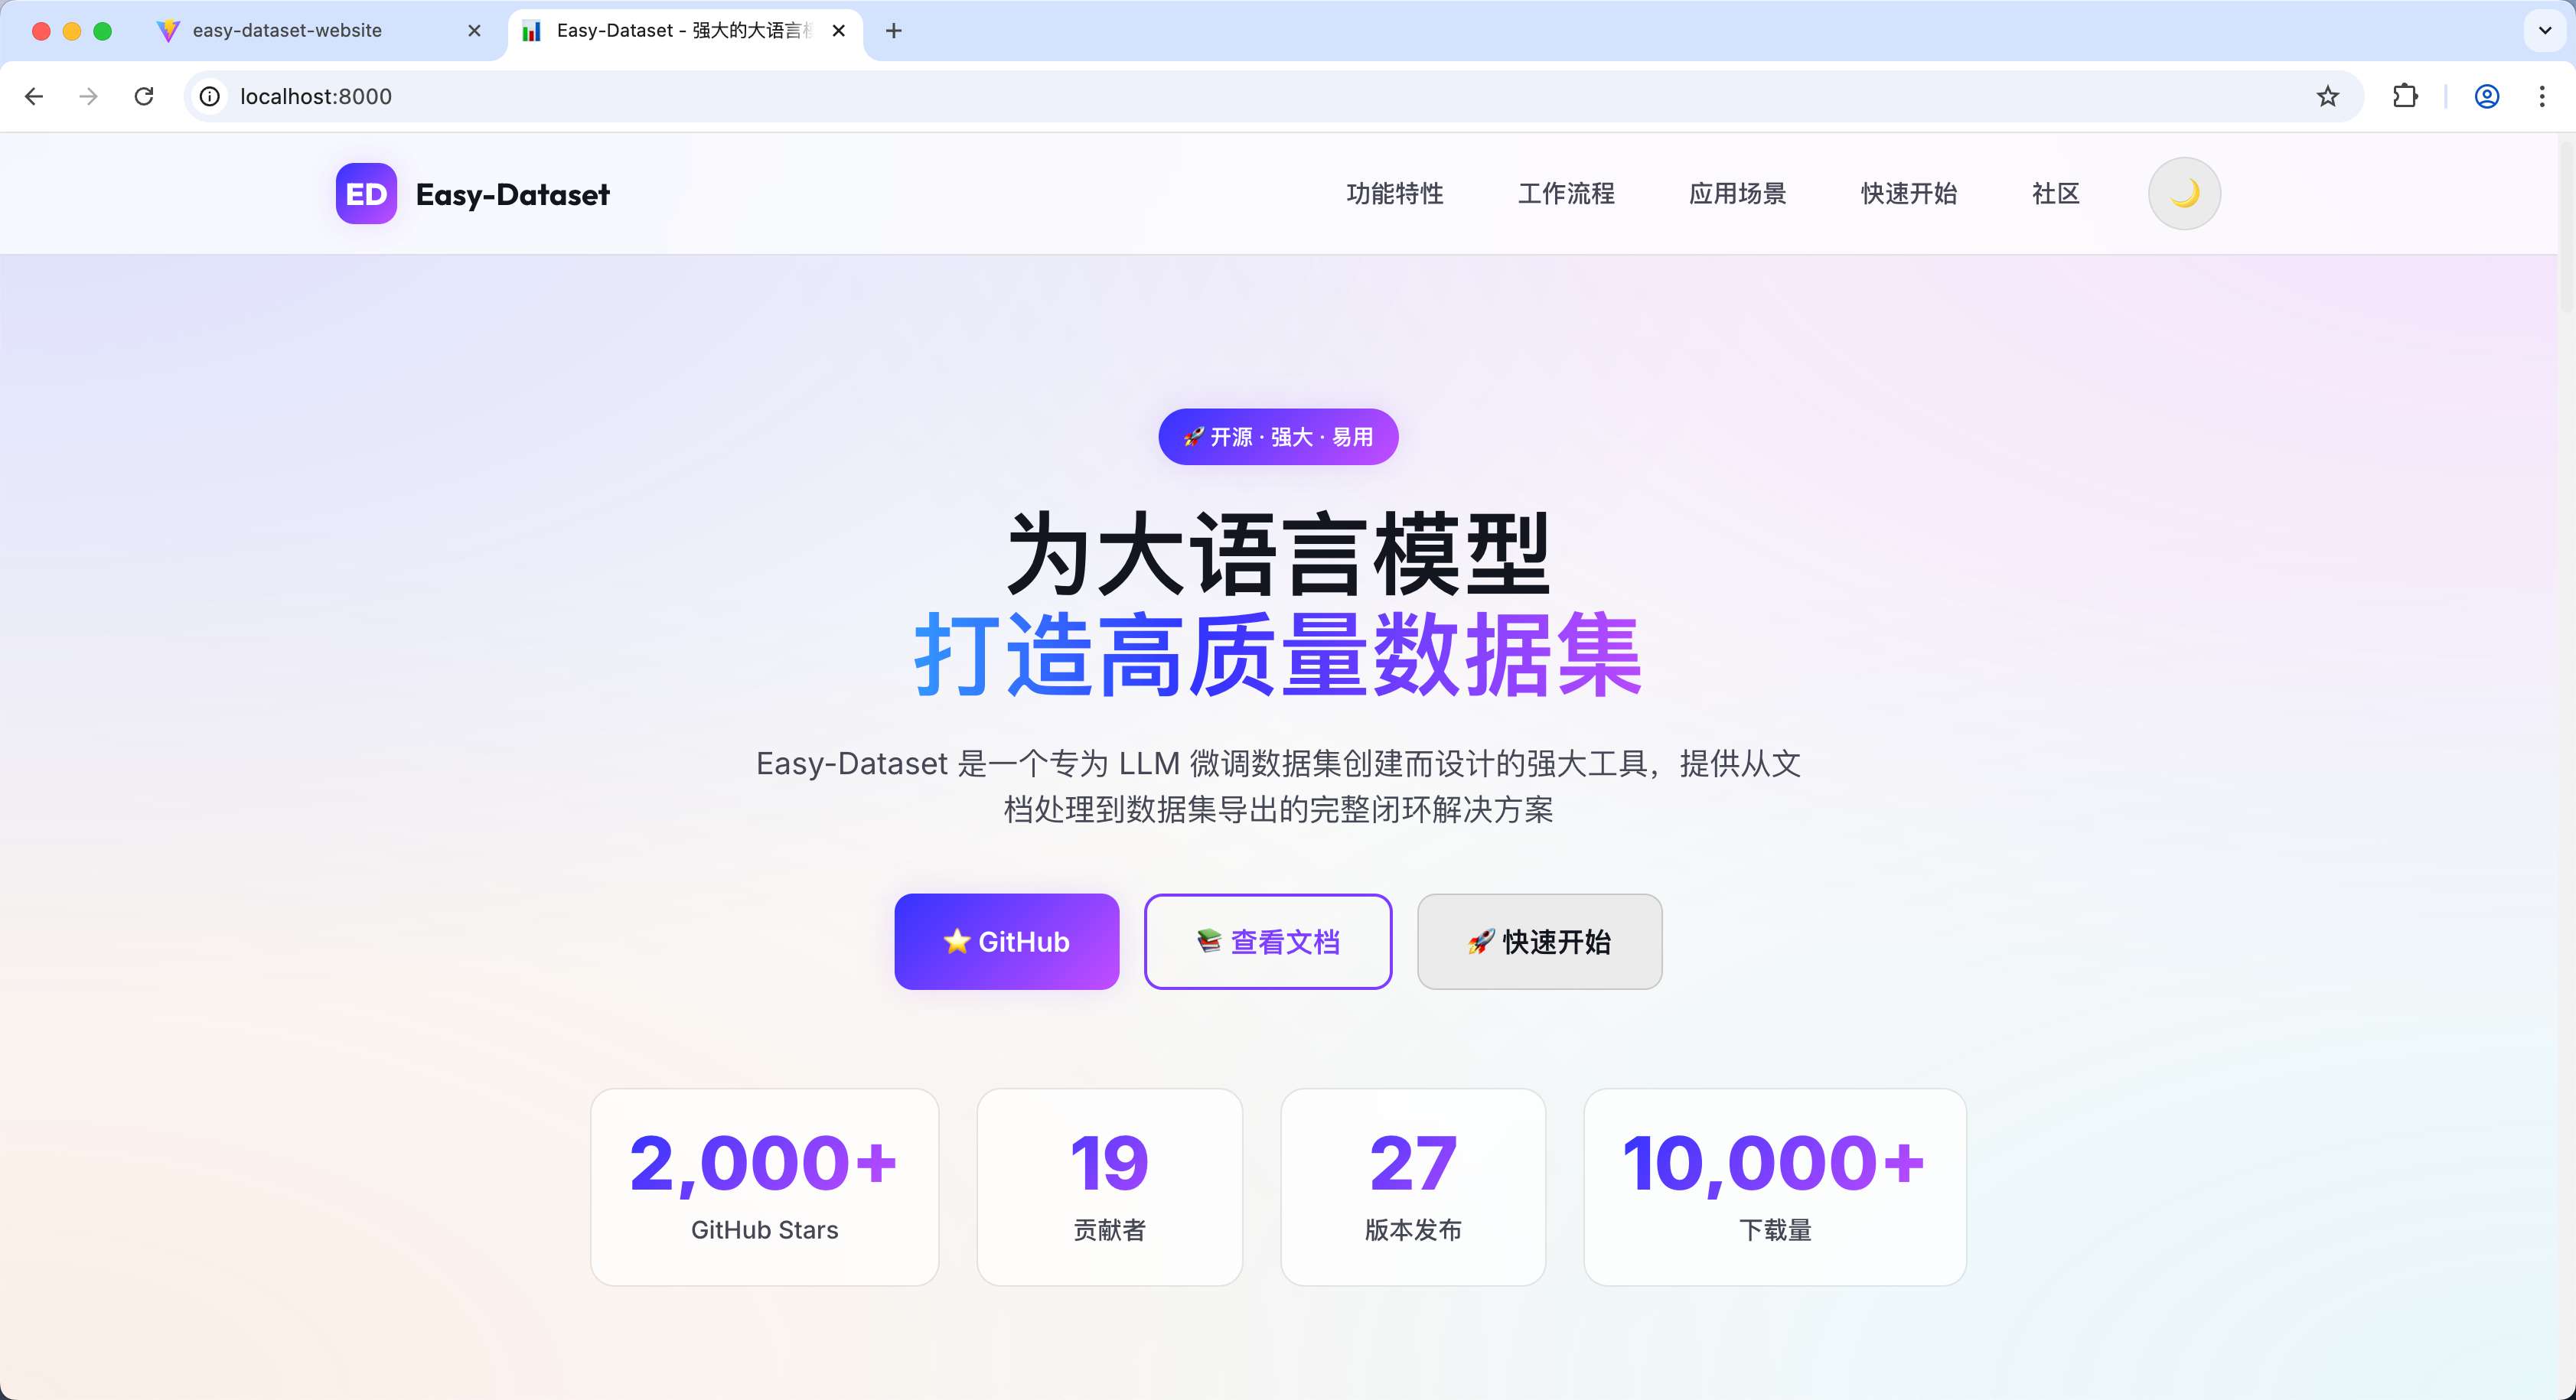Open the browser extensions puzzle icon
Image resolution: width=2576 pixels, height=1400 pixels.
click(x=2405, y=96)
